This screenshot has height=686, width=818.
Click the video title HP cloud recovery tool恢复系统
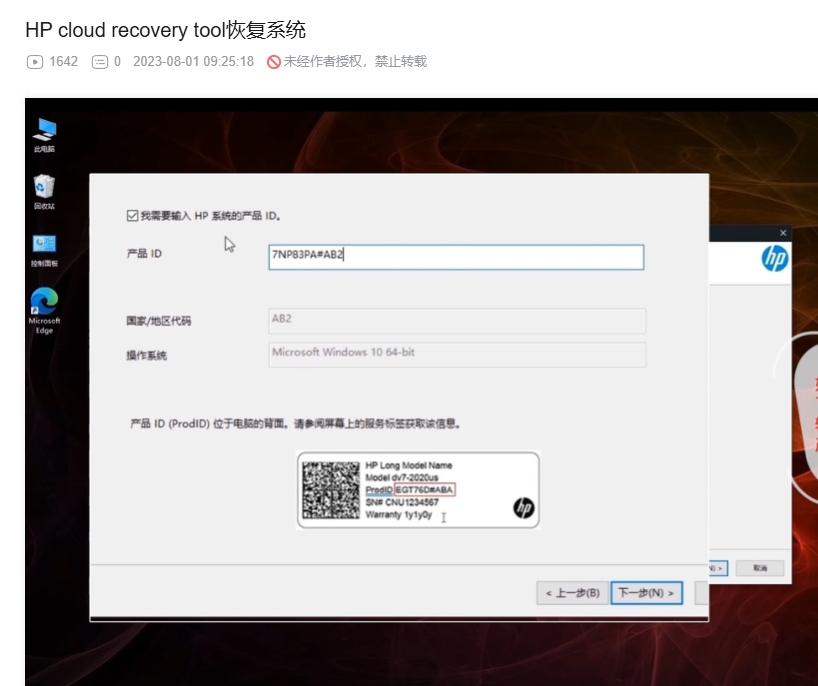pyautogui.click(x=165, y=30)
